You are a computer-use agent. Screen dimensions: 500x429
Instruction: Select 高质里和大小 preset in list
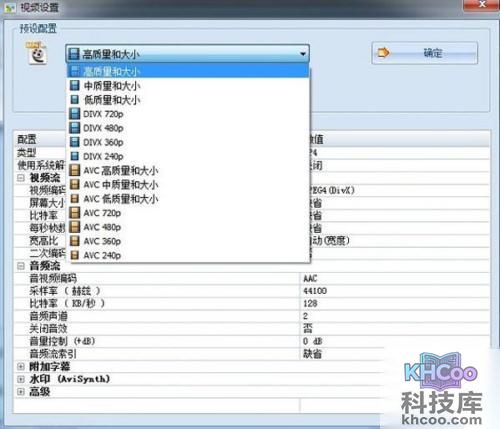click(188, 71)
